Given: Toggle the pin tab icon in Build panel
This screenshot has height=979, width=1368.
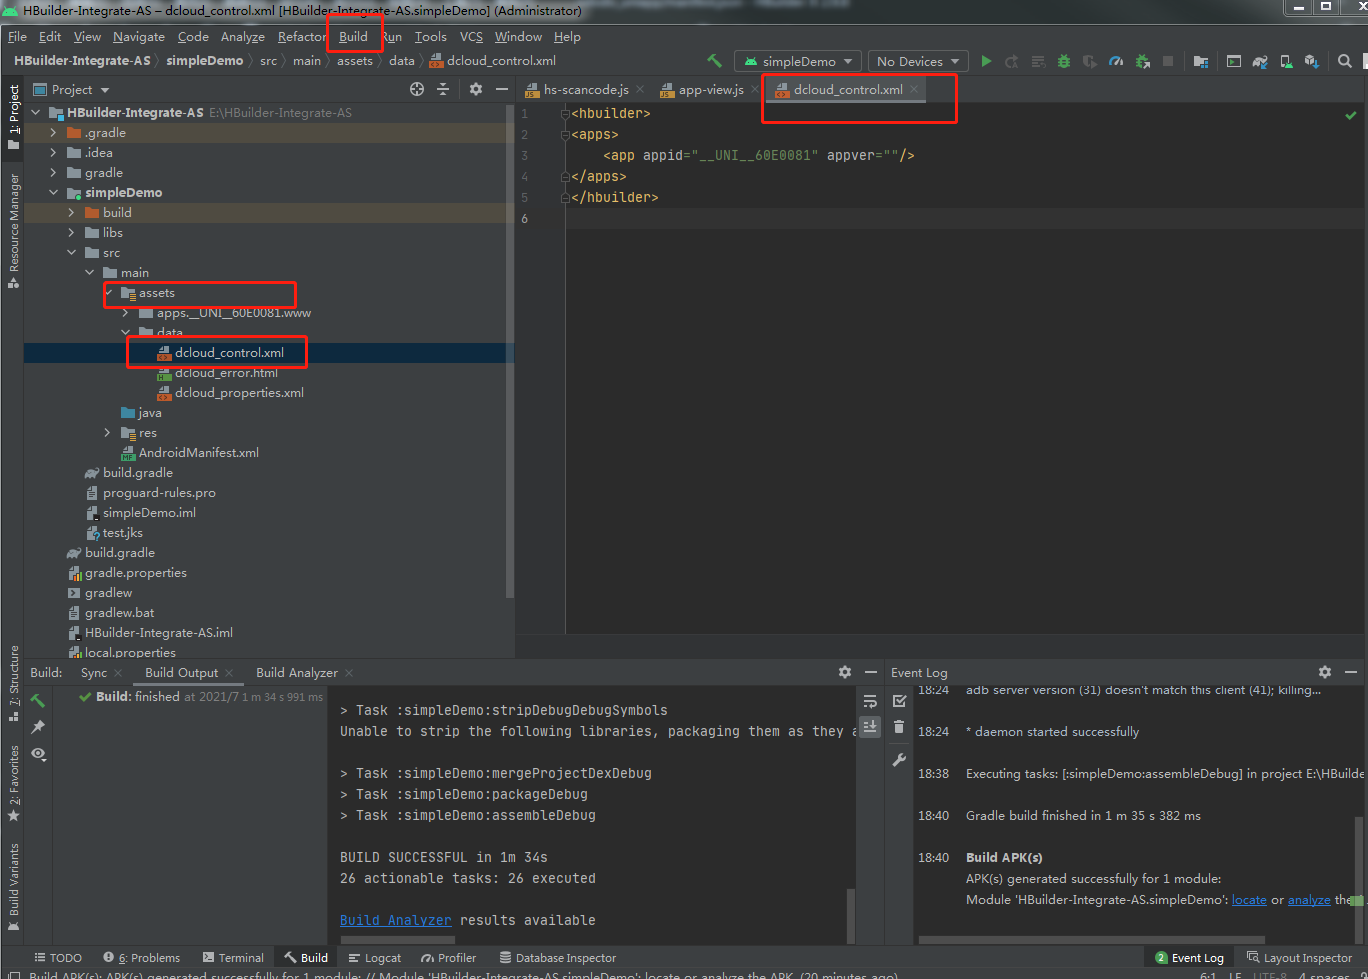Looking at the screenshot, I should point(38,727).
